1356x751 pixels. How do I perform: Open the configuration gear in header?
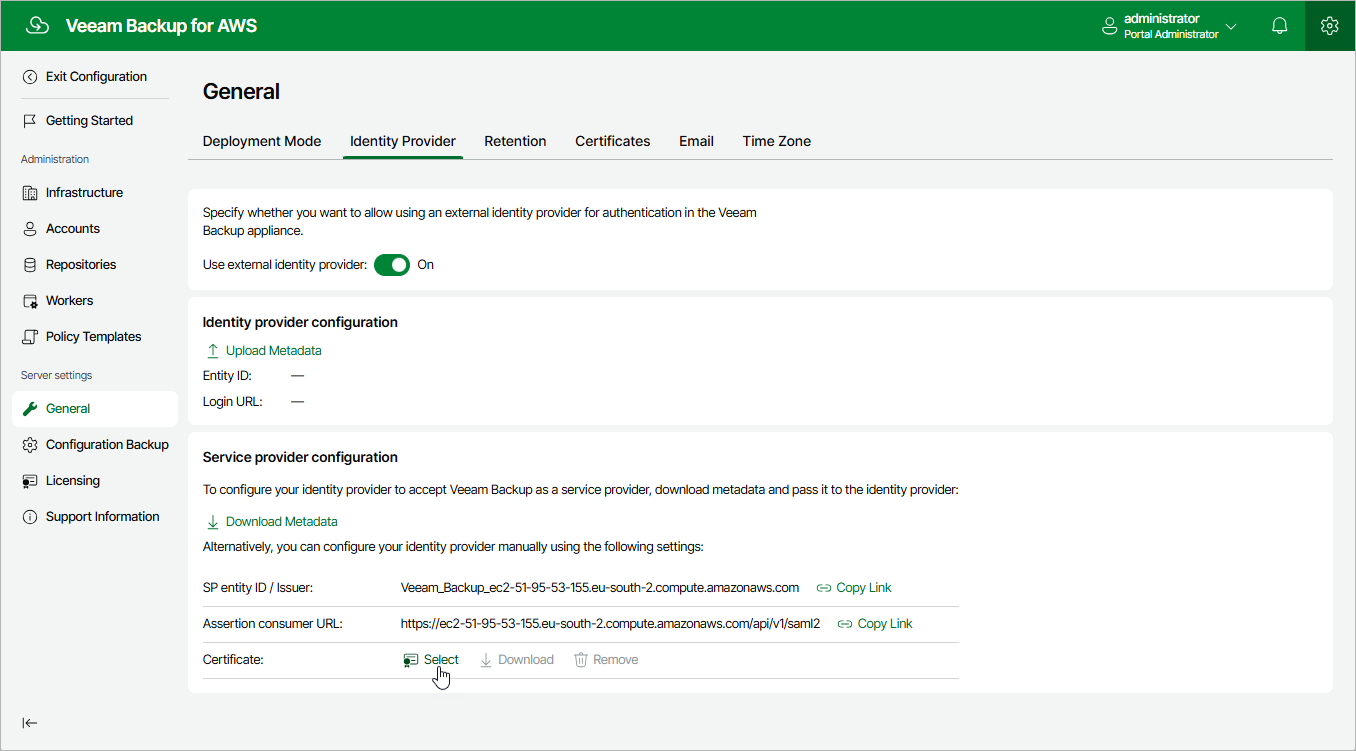pos(1329,26)
